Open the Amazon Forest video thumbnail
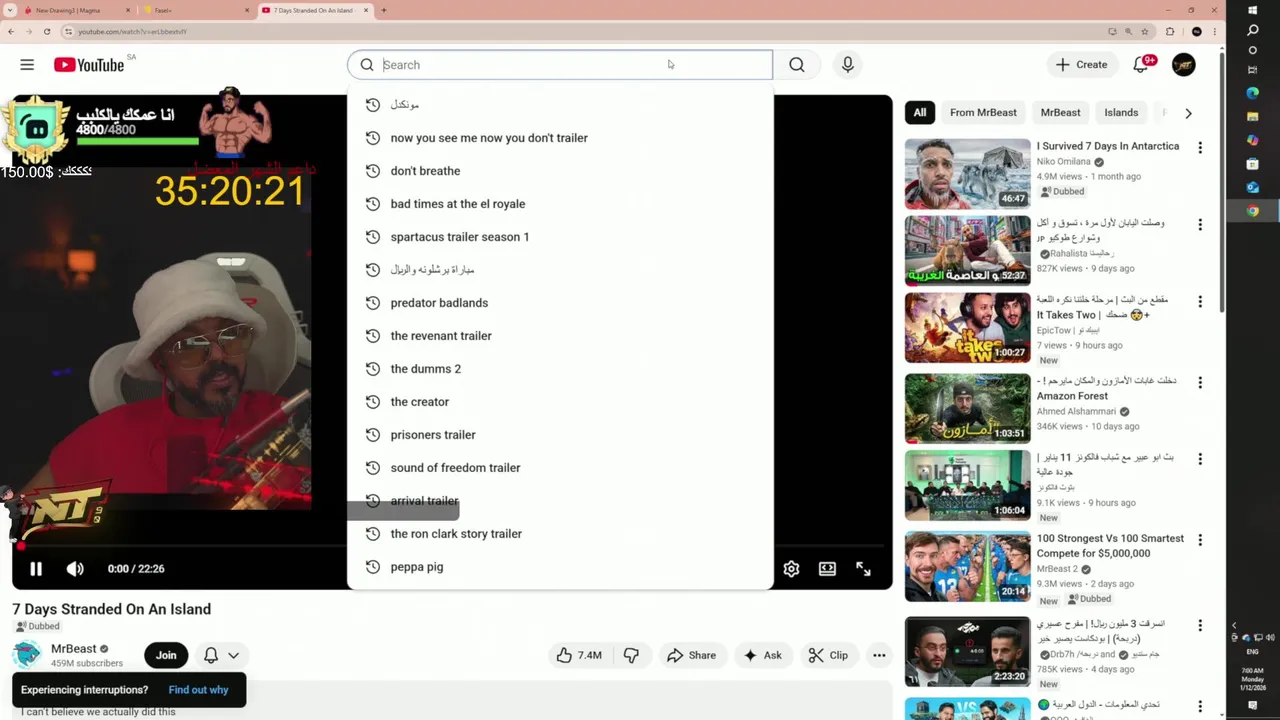Viewport: 1280px width, 720px height. 967,408
